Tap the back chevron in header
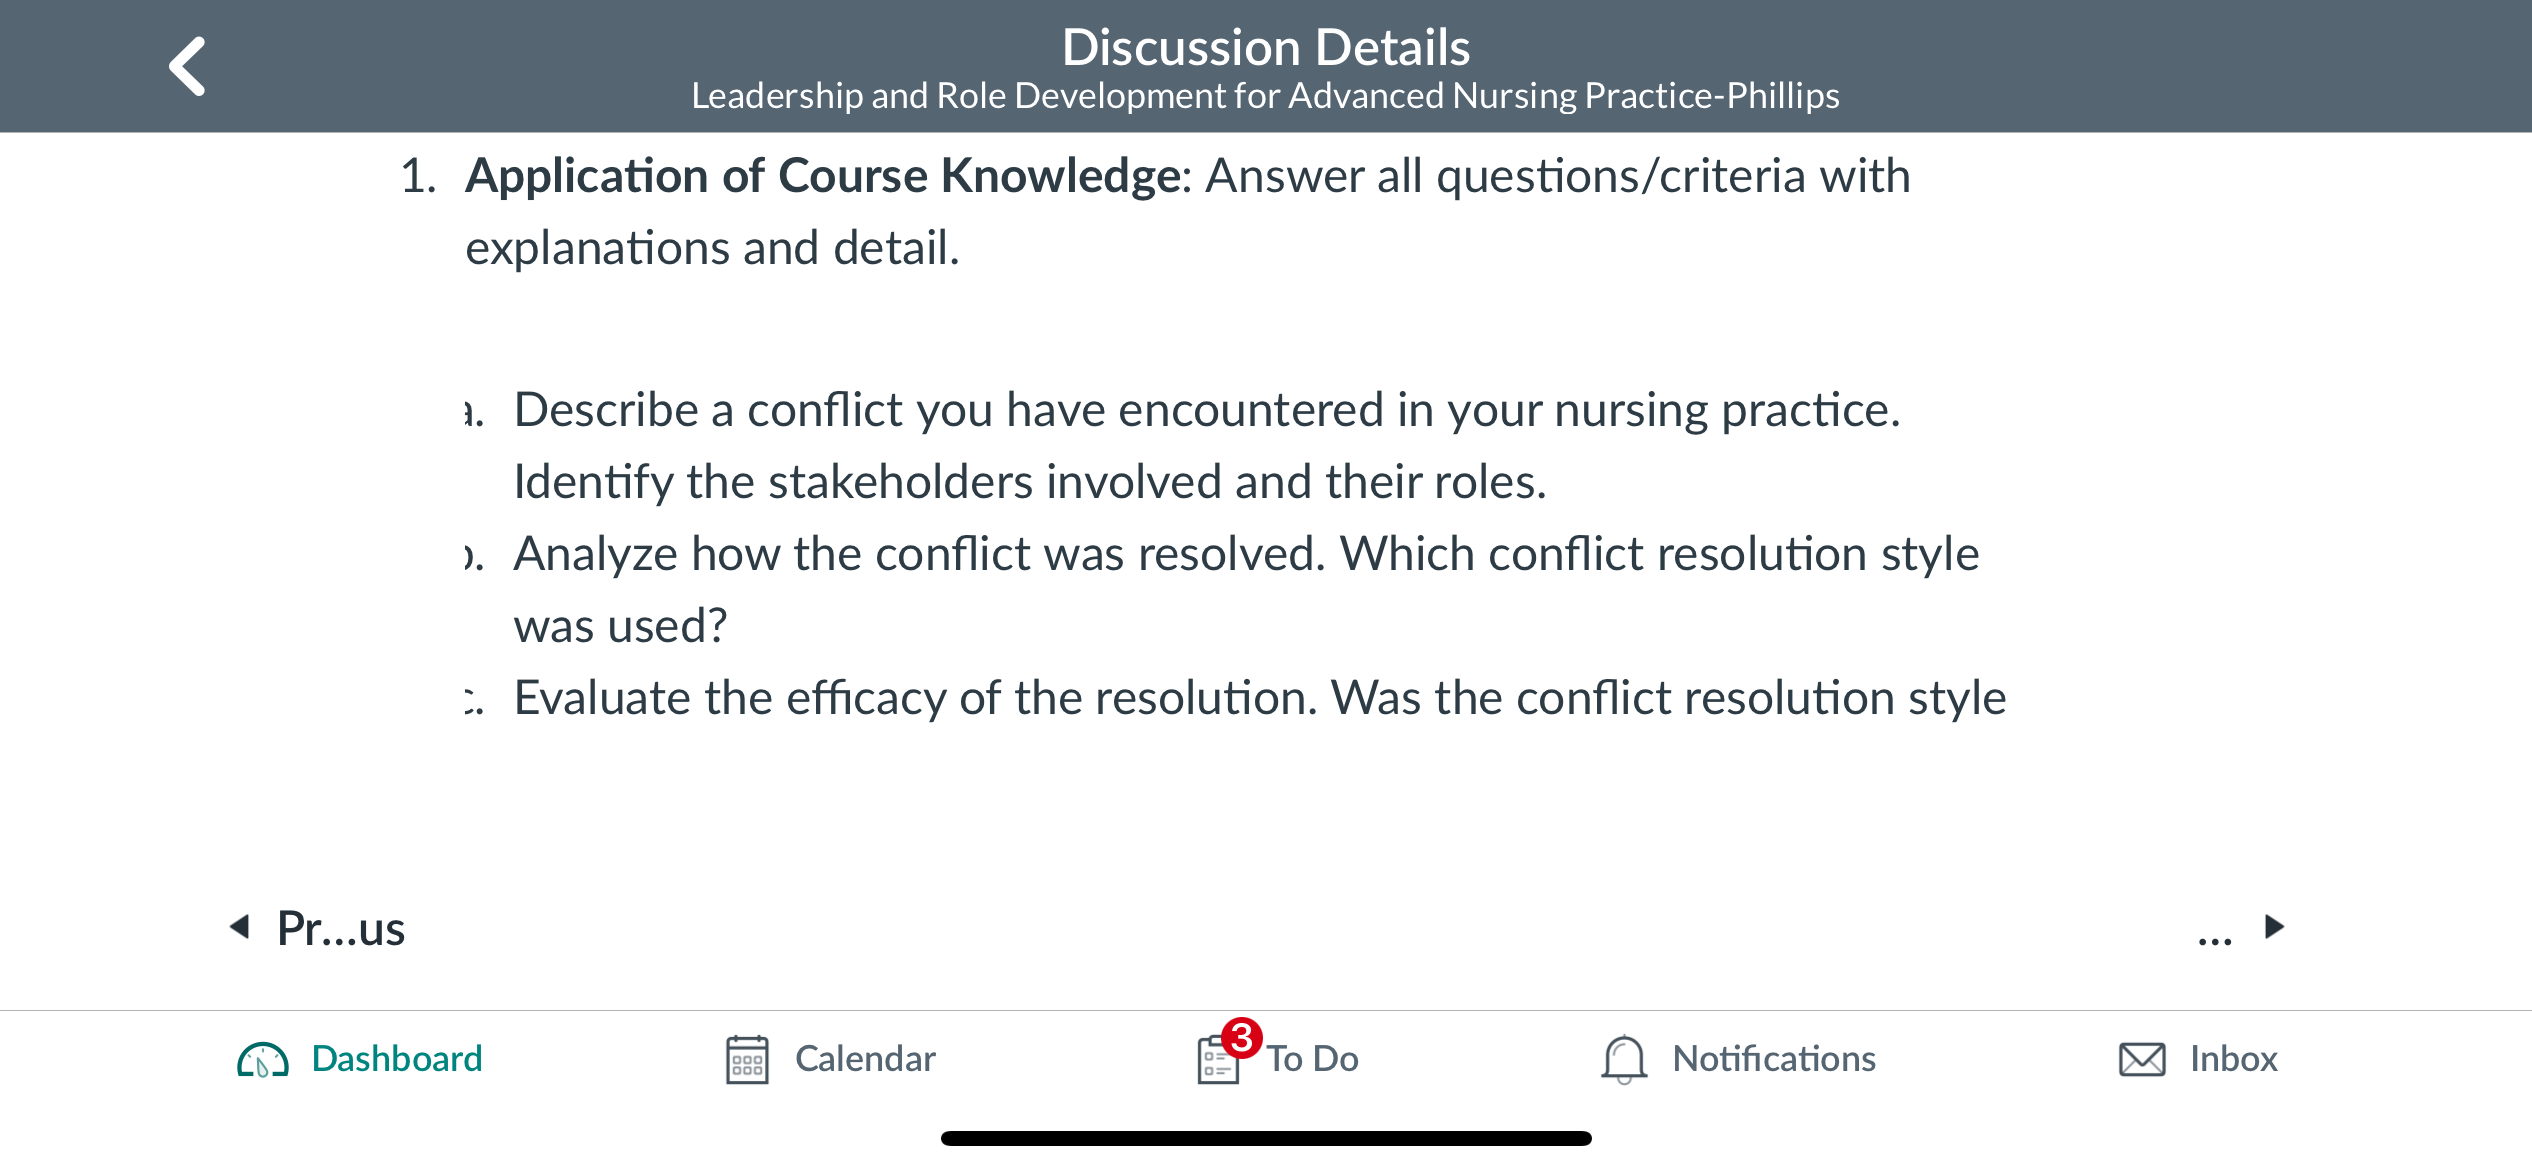 (187, 66)
